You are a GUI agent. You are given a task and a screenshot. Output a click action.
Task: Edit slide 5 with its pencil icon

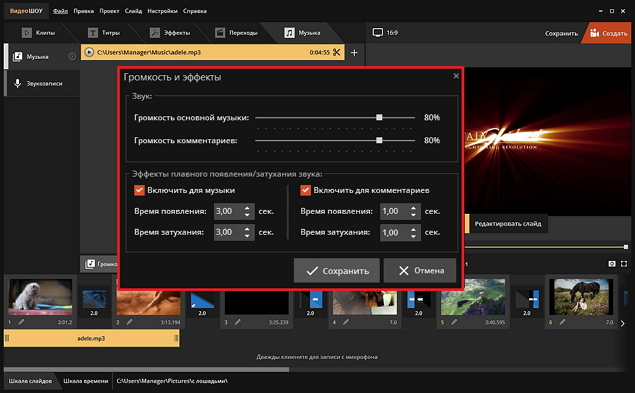click(454, 322)
